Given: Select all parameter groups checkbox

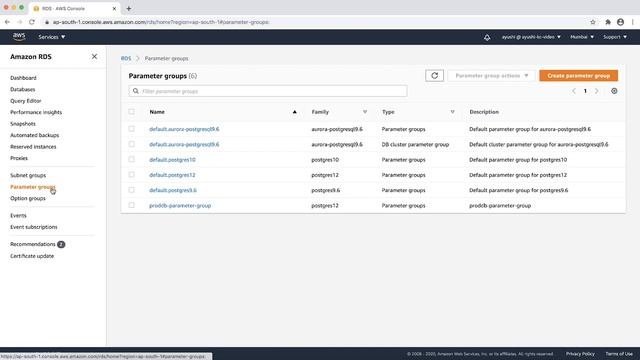Looking at the screenshot, I should (131, 111).
